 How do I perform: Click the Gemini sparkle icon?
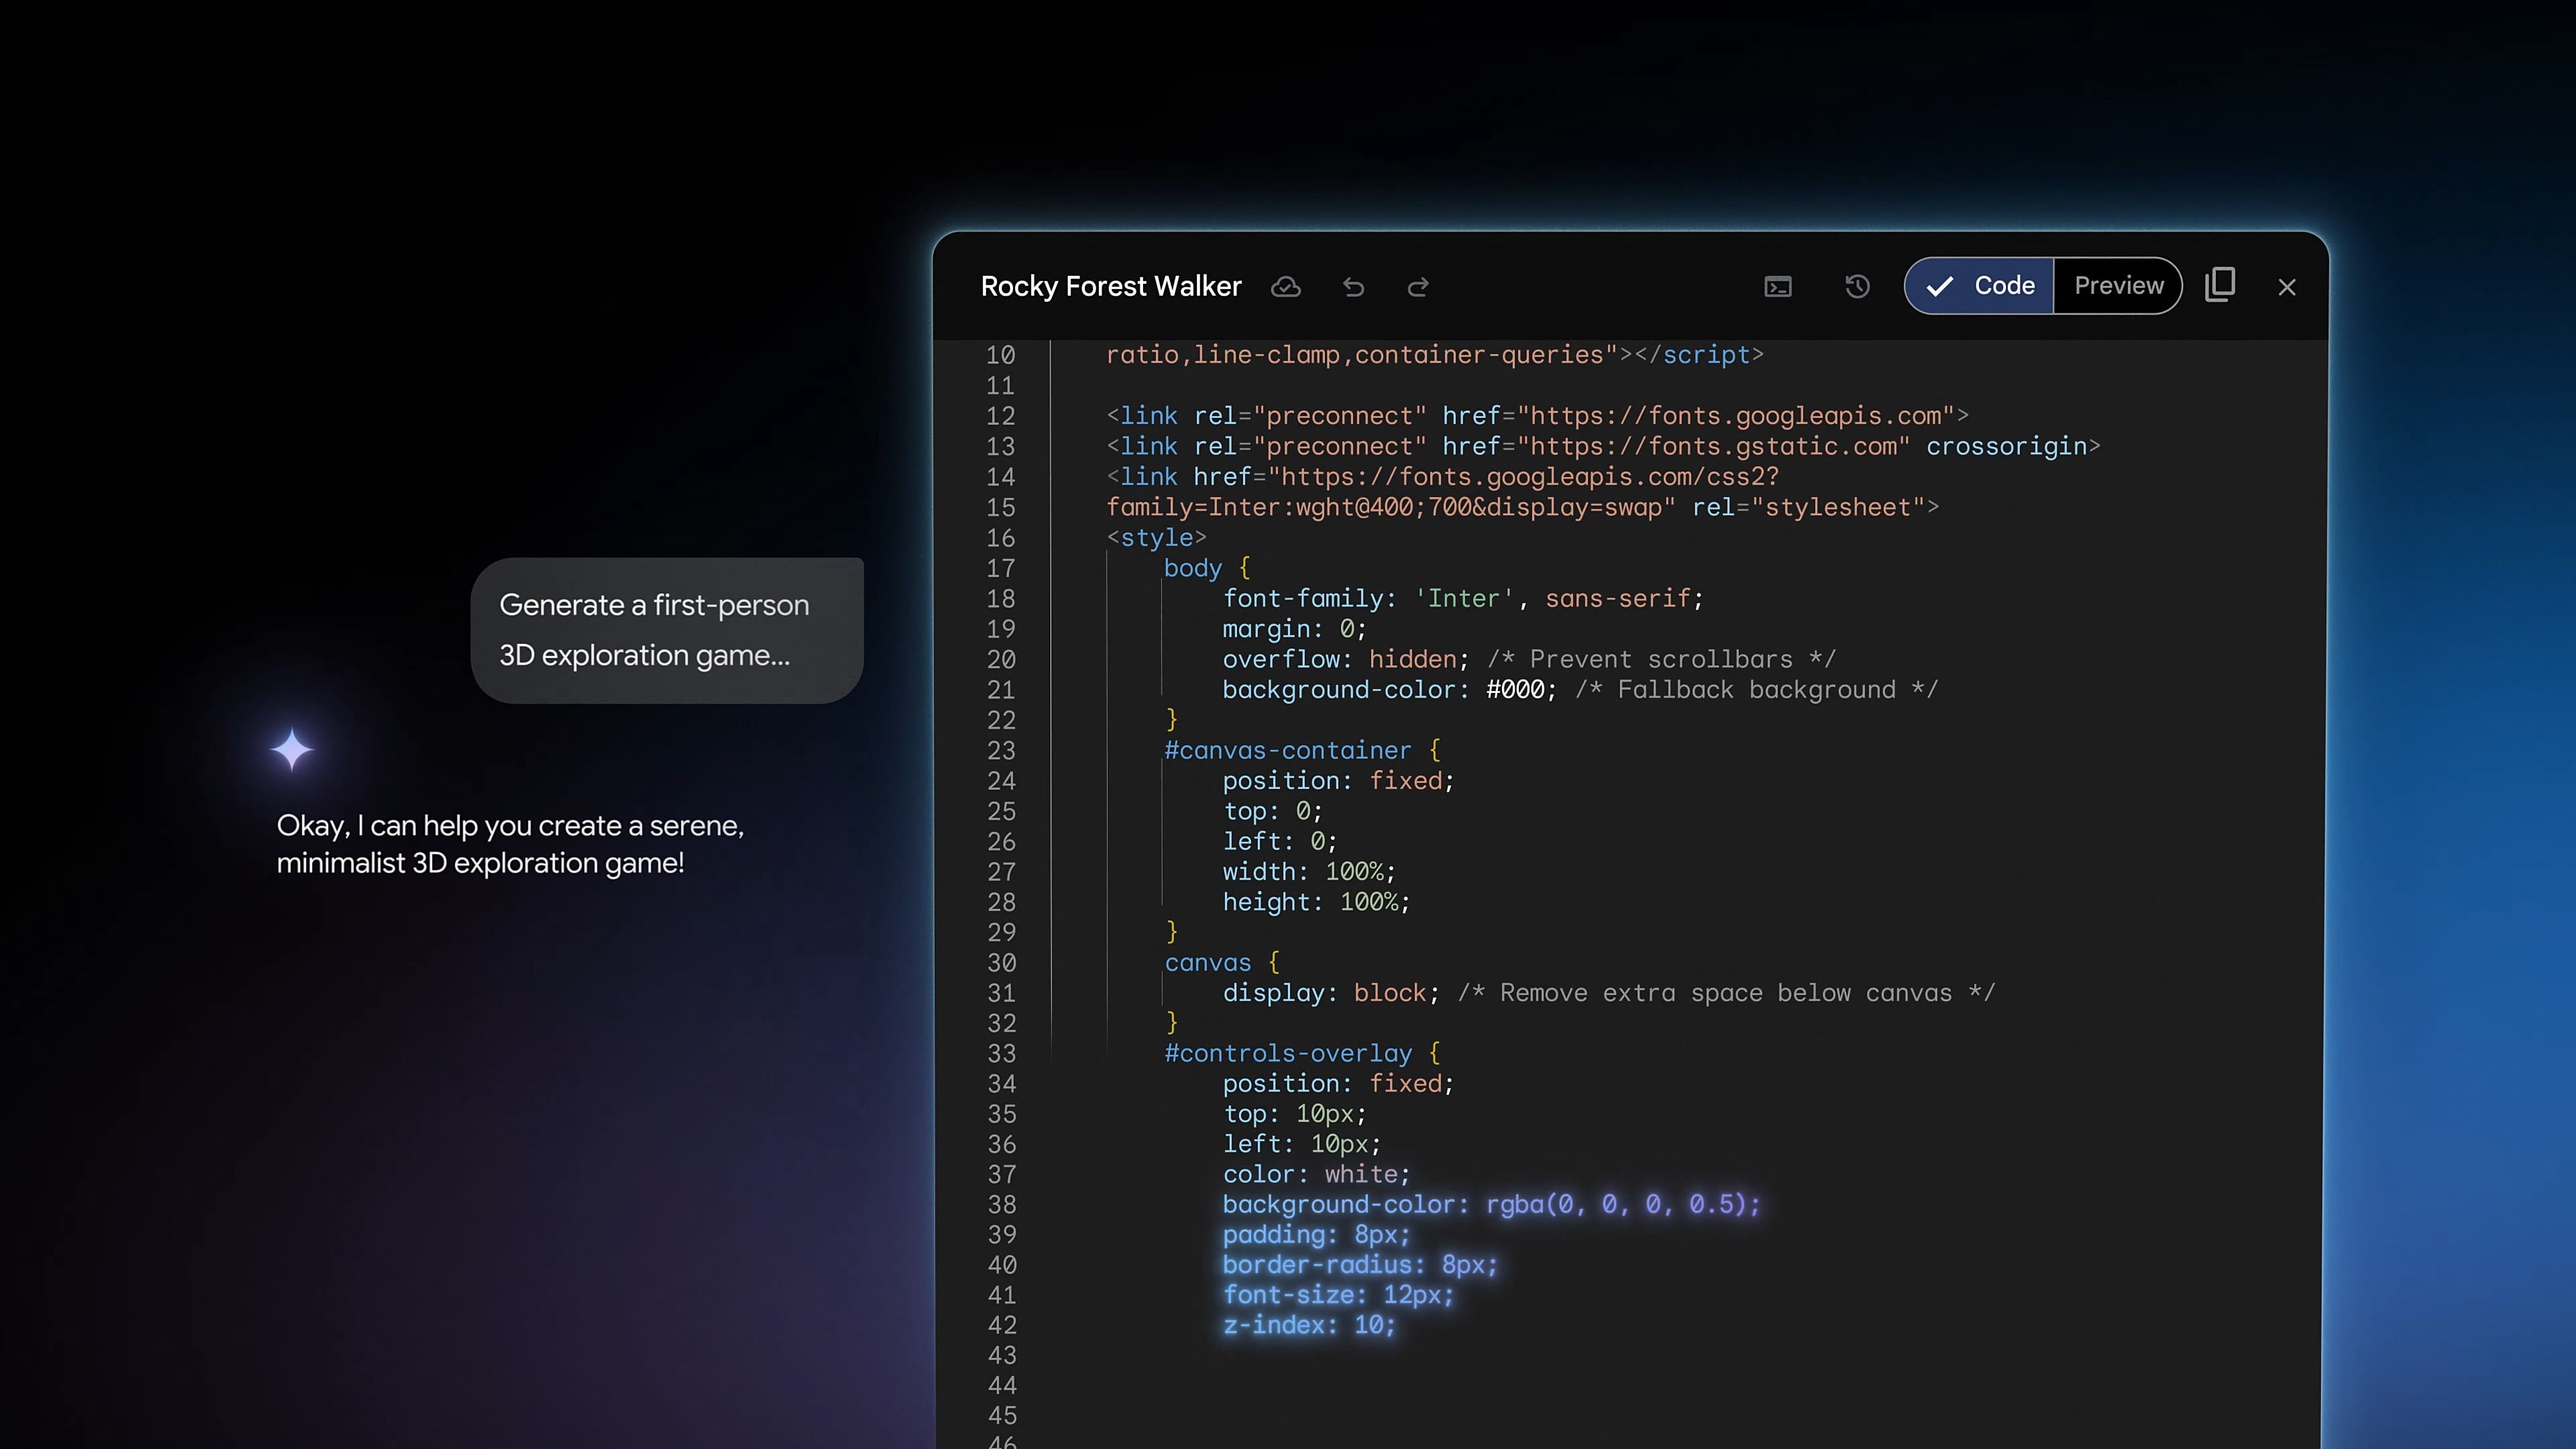(292, 750)
